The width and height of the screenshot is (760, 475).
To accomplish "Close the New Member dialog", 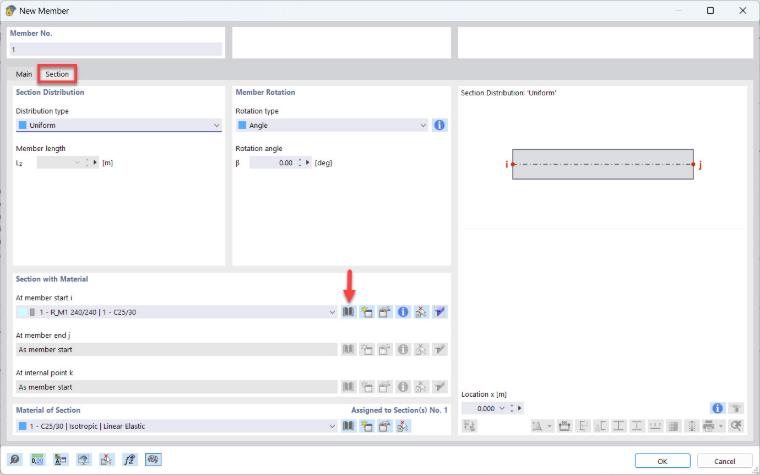I will [743, 10].
